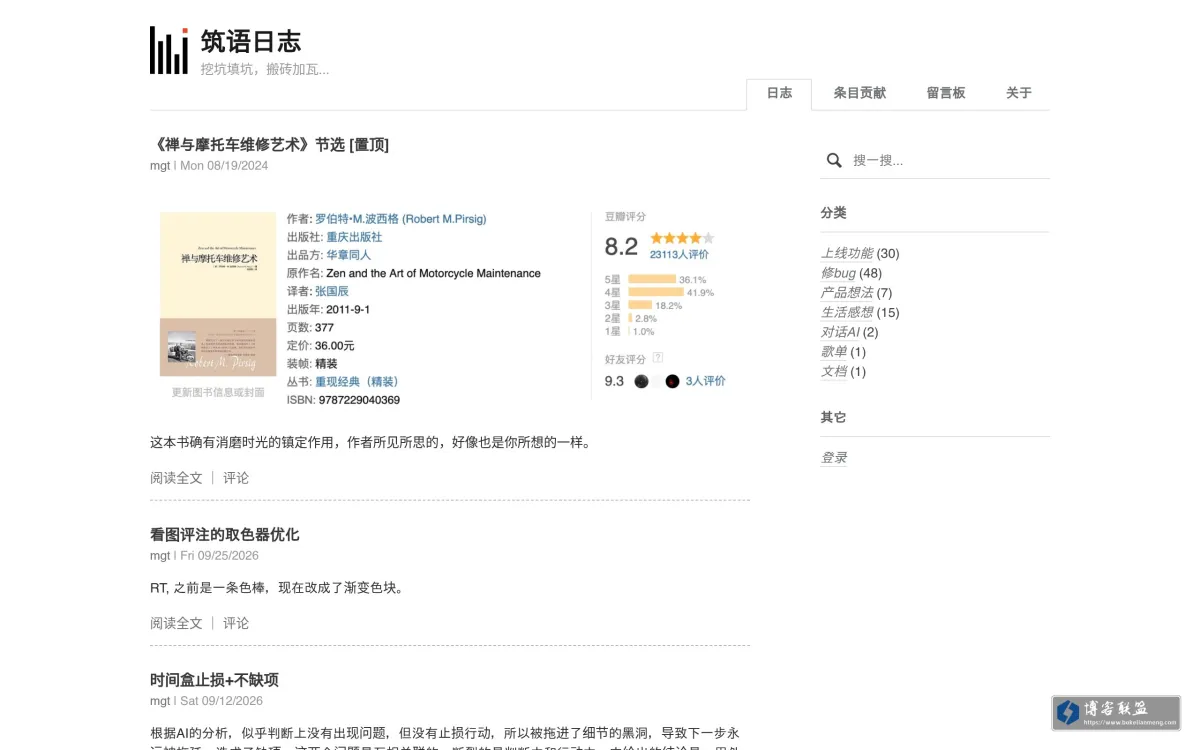The image size is (1200, 750).
Task: Click the book cover thumbnail
Action: (x=218, y=294)
